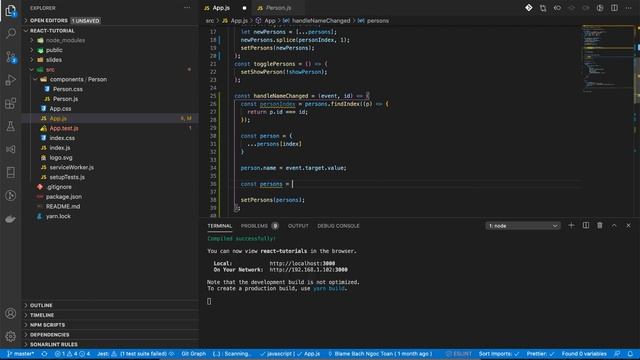Click the split editor icon
This screenshot has width=640, height=360.
coord(614,8)
